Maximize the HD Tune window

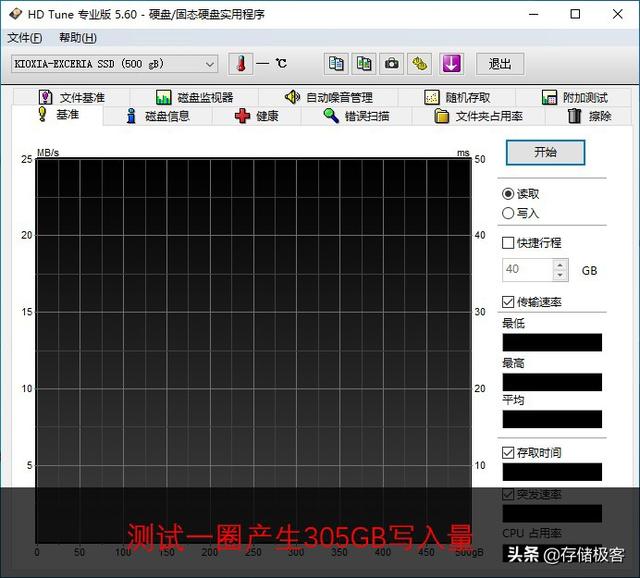click(x=575, y=14)
